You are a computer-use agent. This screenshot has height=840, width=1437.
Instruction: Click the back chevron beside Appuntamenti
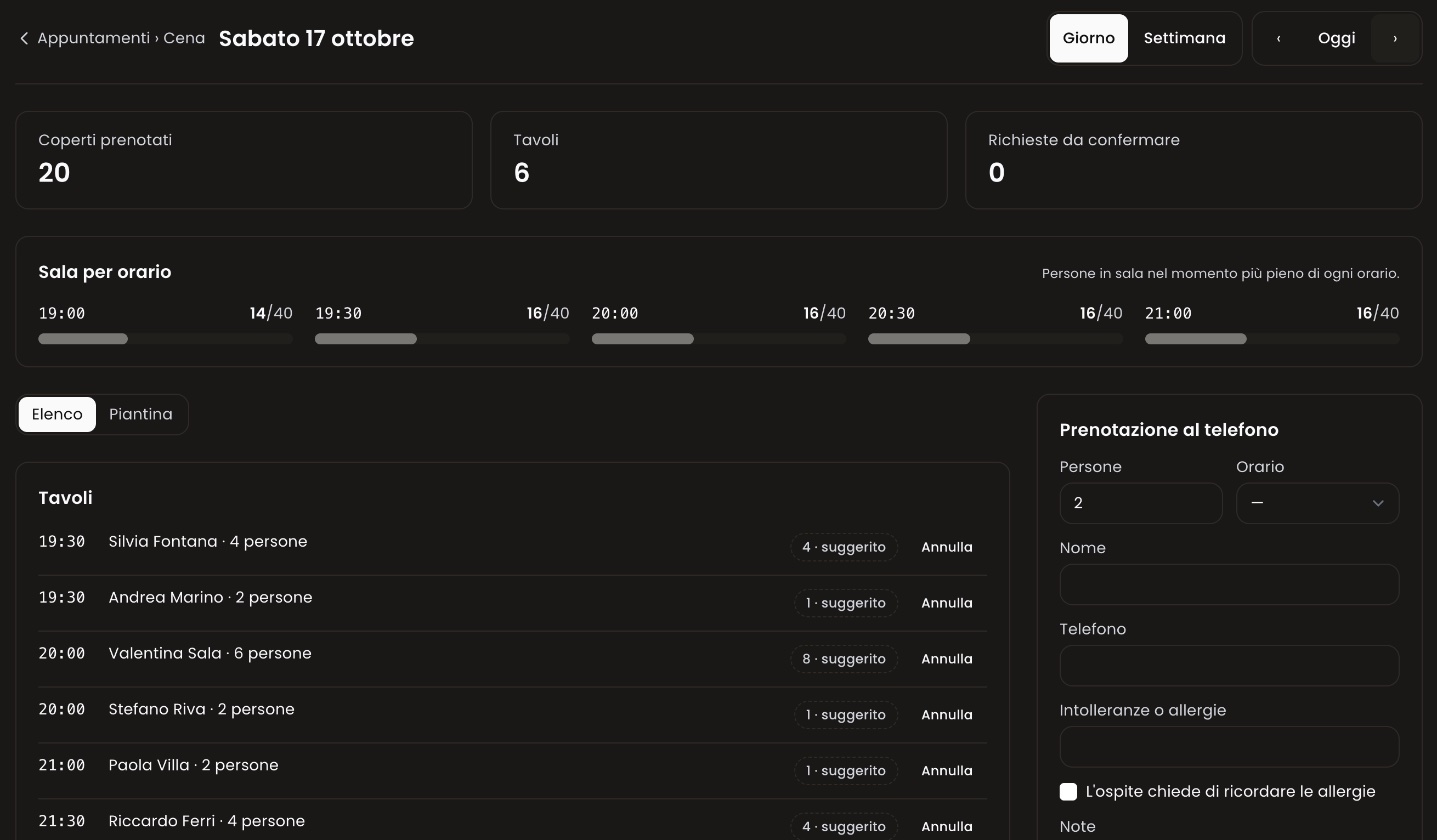click(x=24, y=38)
